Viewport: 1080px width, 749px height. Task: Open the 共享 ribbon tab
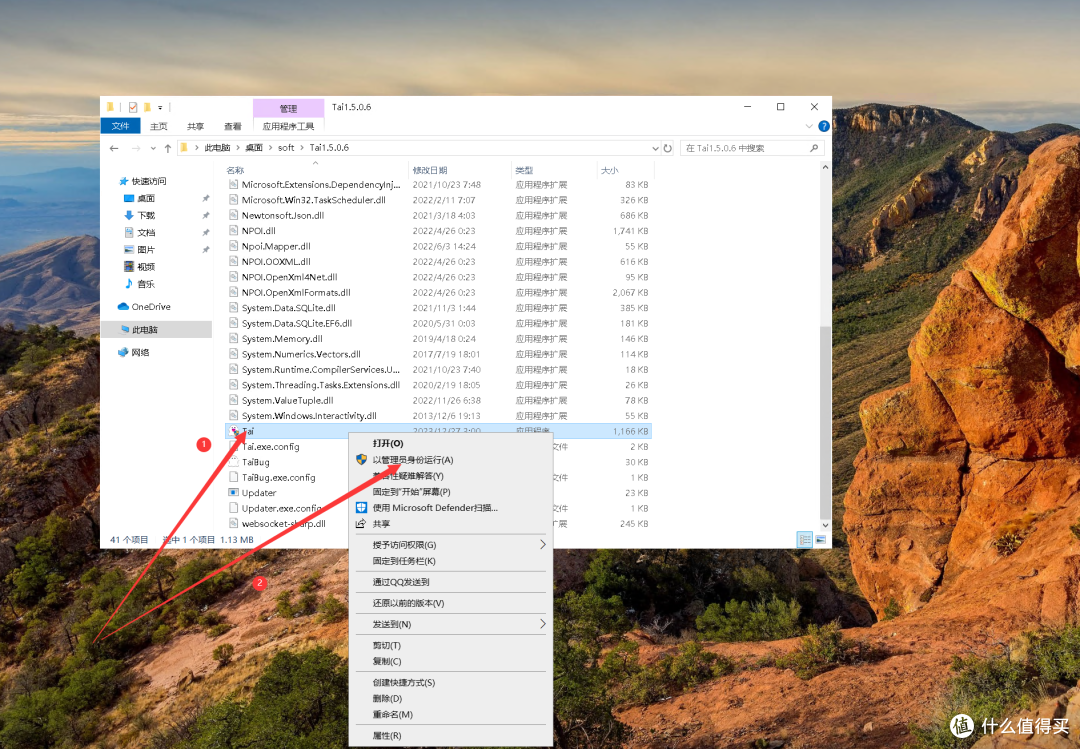pos(196,126)
